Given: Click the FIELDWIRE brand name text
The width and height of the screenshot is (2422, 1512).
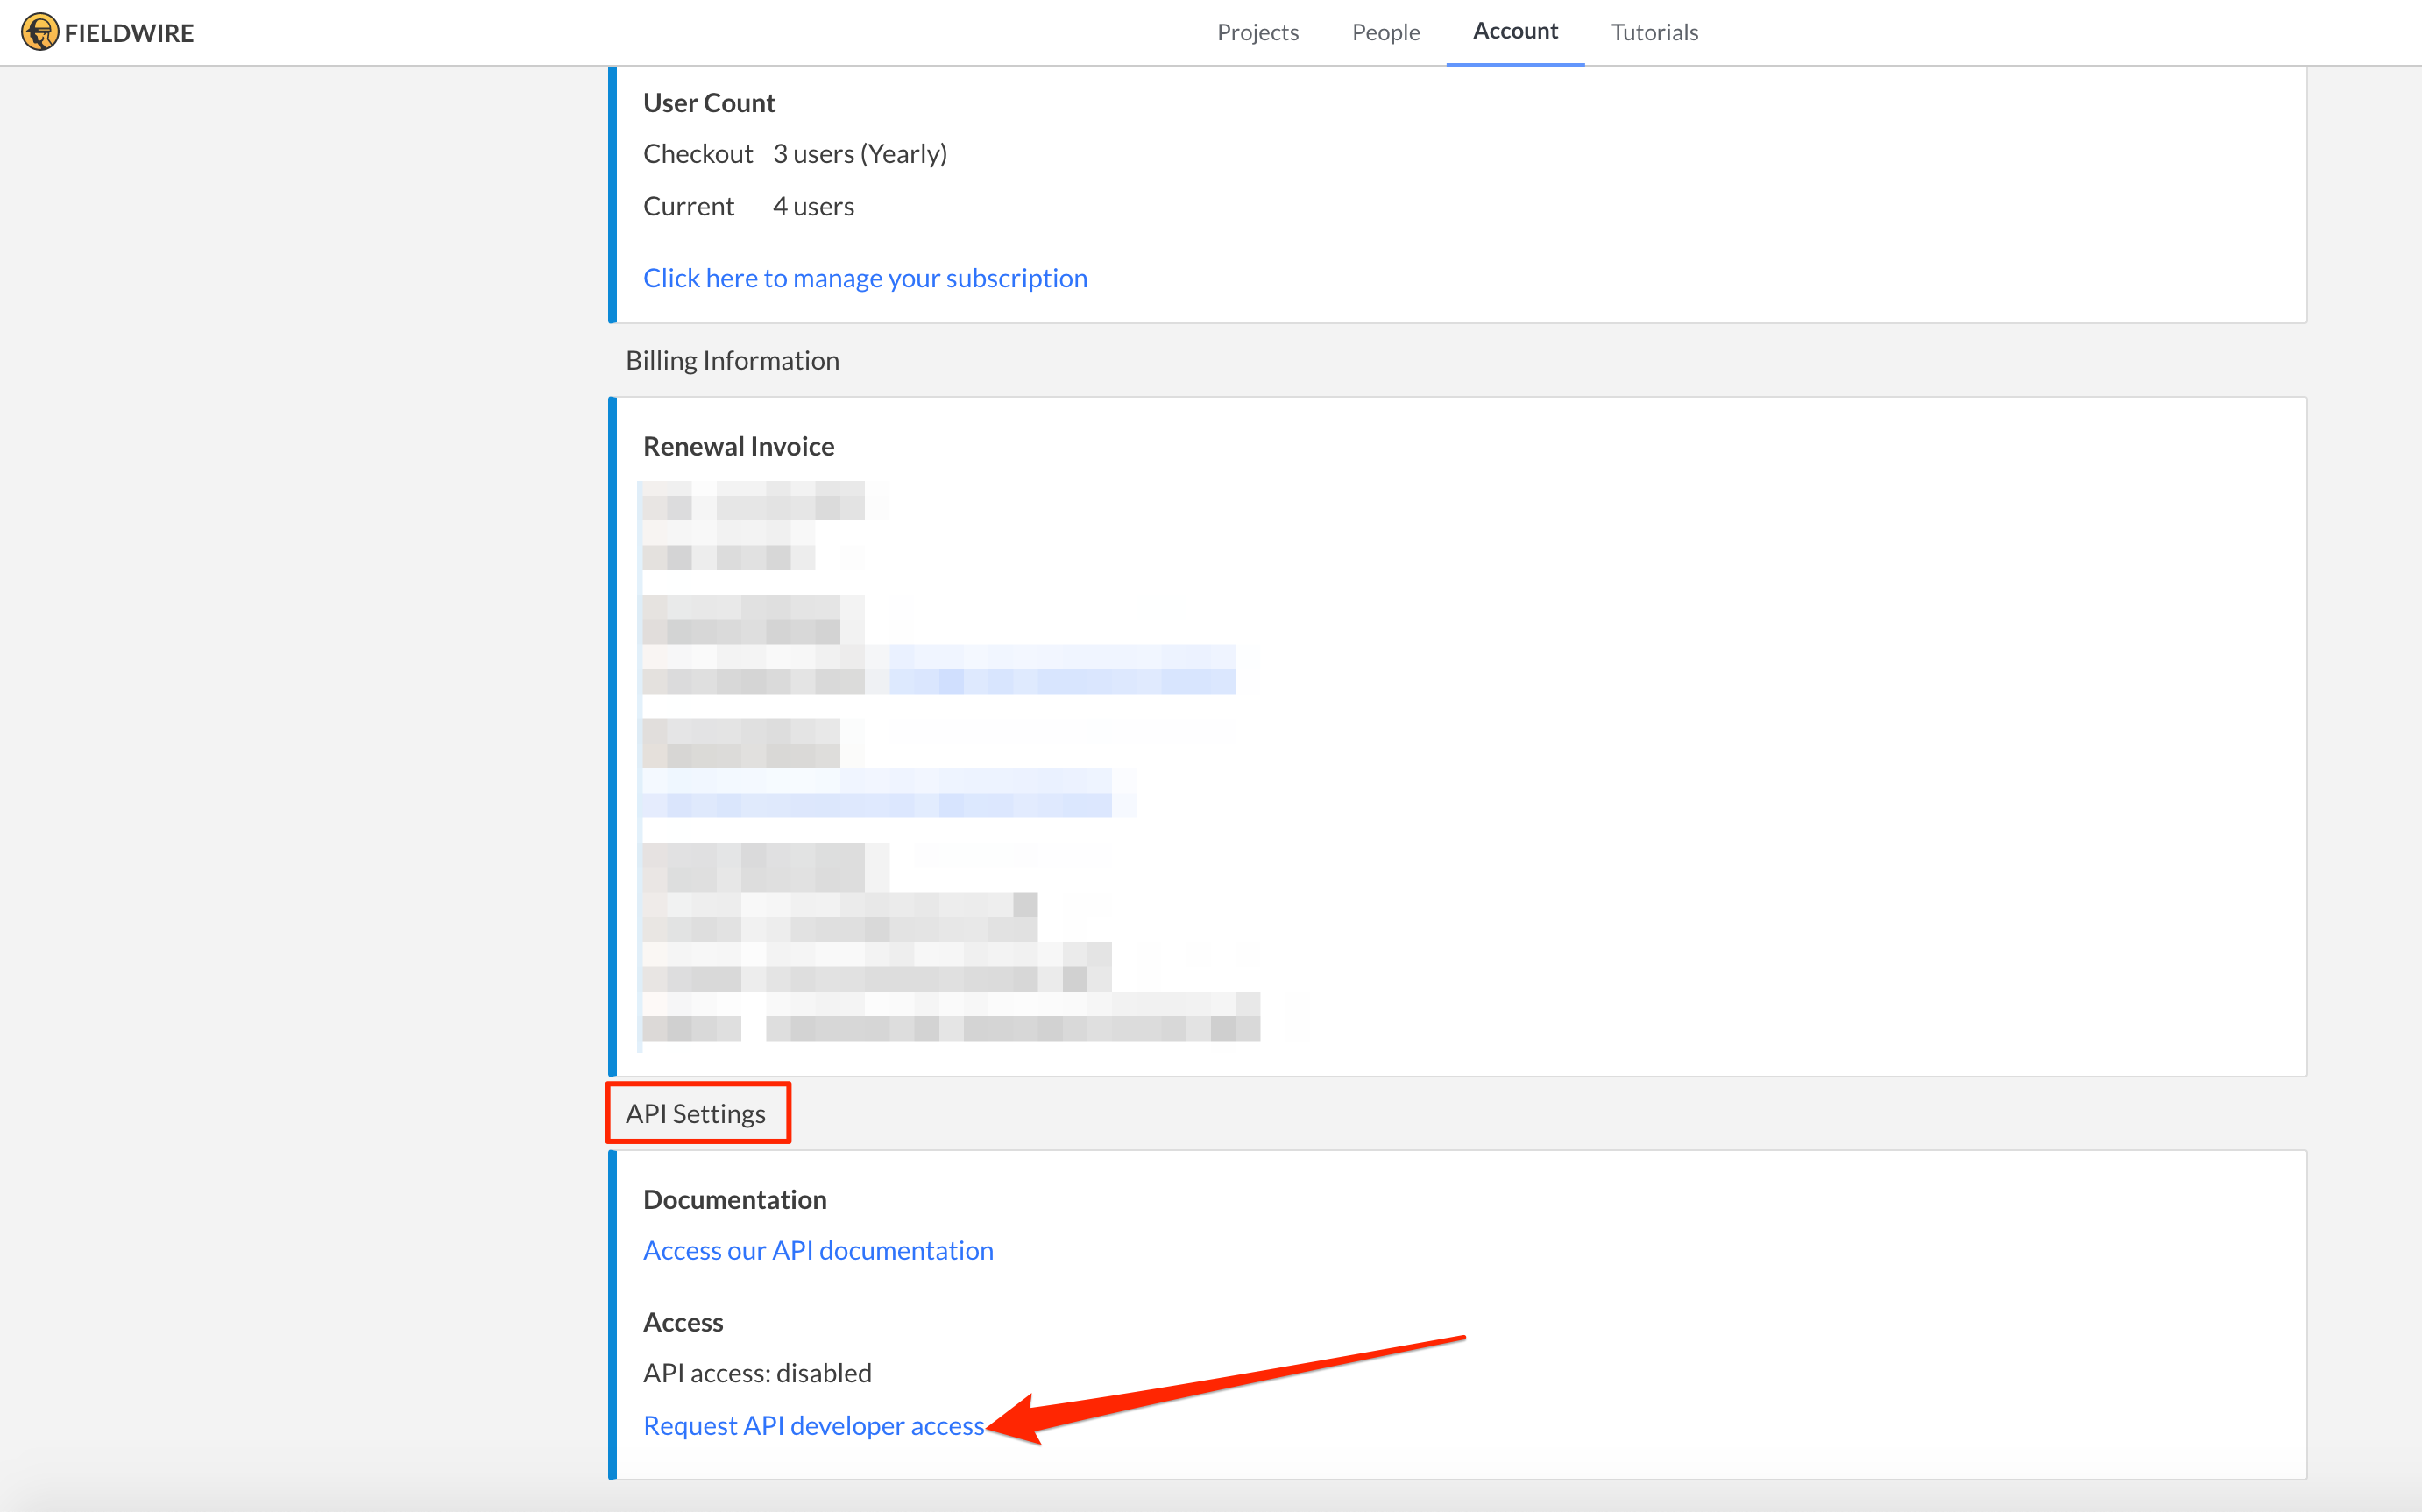Looking at the screenshot, I should 129,33.
